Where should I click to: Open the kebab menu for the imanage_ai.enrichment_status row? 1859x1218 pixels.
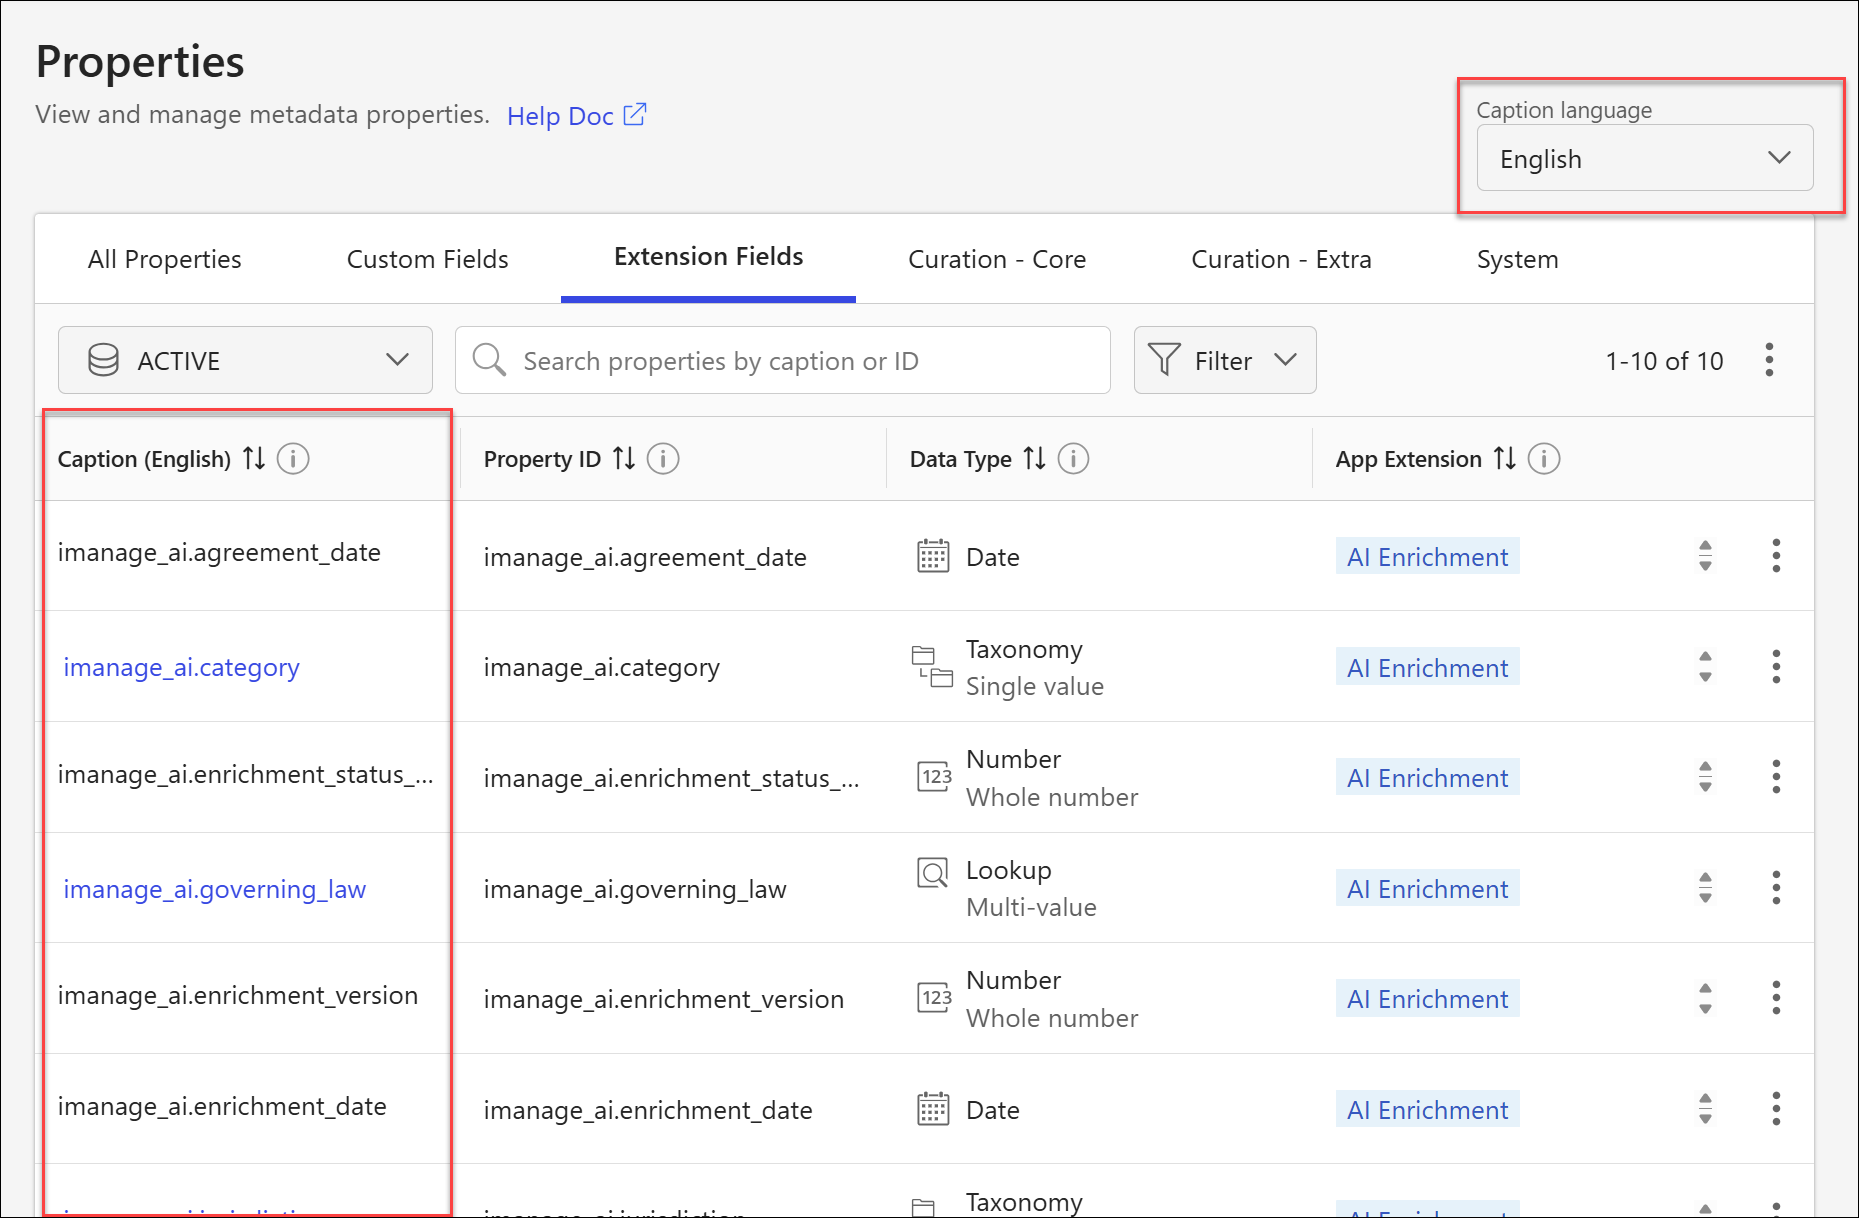click(1776, 777)
